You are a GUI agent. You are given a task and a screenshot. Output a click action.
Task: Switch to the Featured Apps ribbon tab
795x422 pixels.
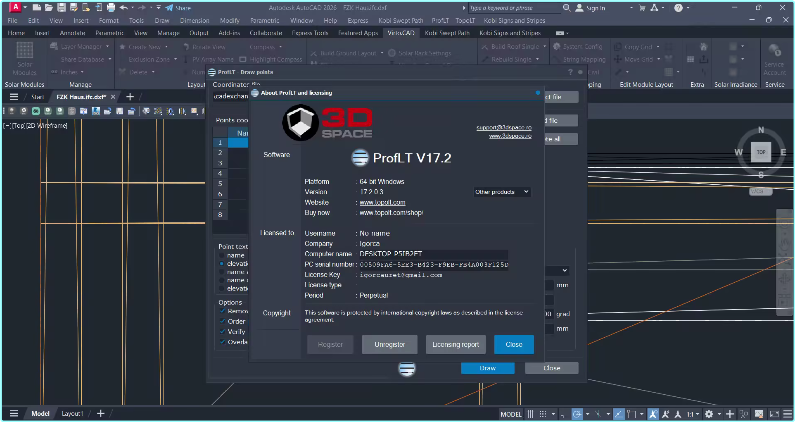[358, 33]
